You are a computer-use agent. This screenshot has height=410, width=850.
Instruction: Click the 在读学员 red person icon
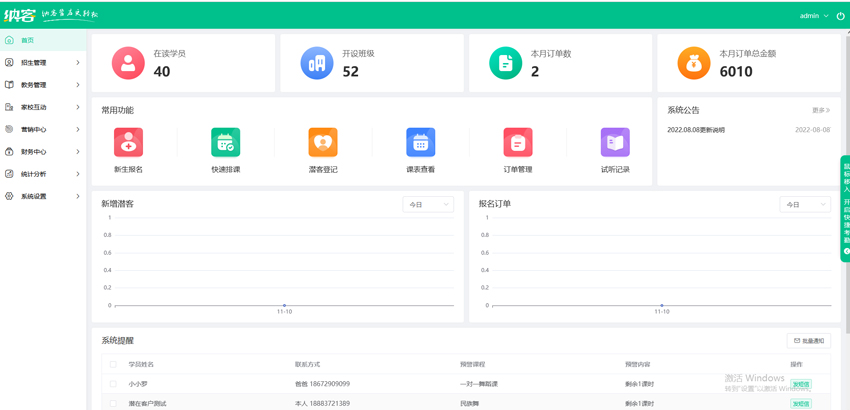tap(128, 63)
